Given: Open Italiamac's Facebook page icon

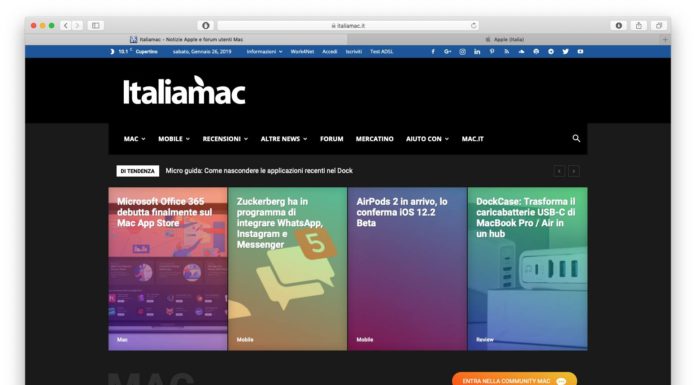Looking at the screenshot, I should [x=433, y=52].
